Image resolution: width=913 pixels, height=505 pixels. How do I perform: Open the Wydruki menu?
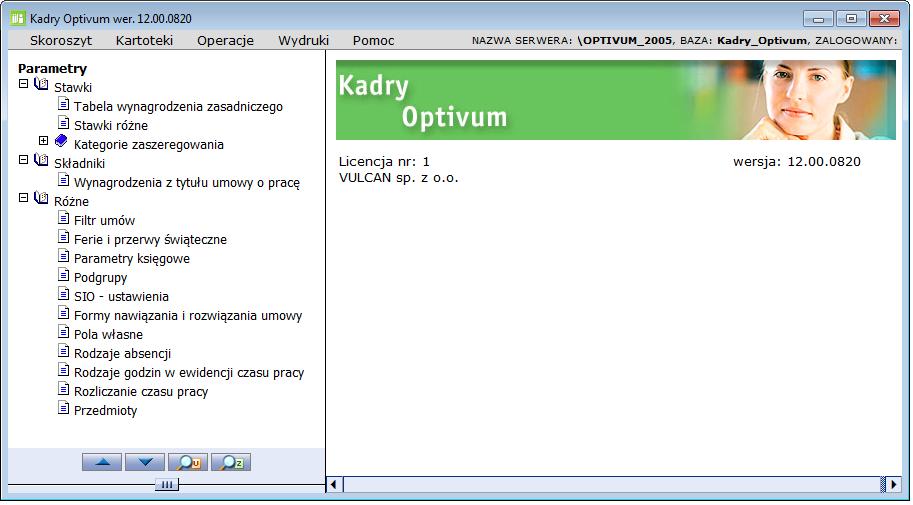point(303,41)
